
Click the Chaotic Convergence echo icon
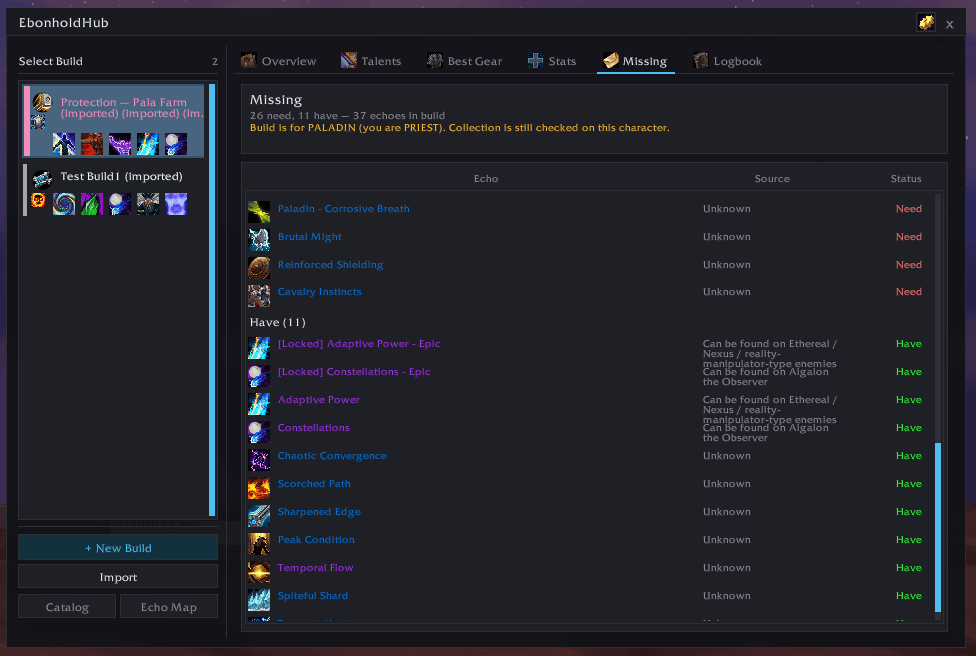259,459
